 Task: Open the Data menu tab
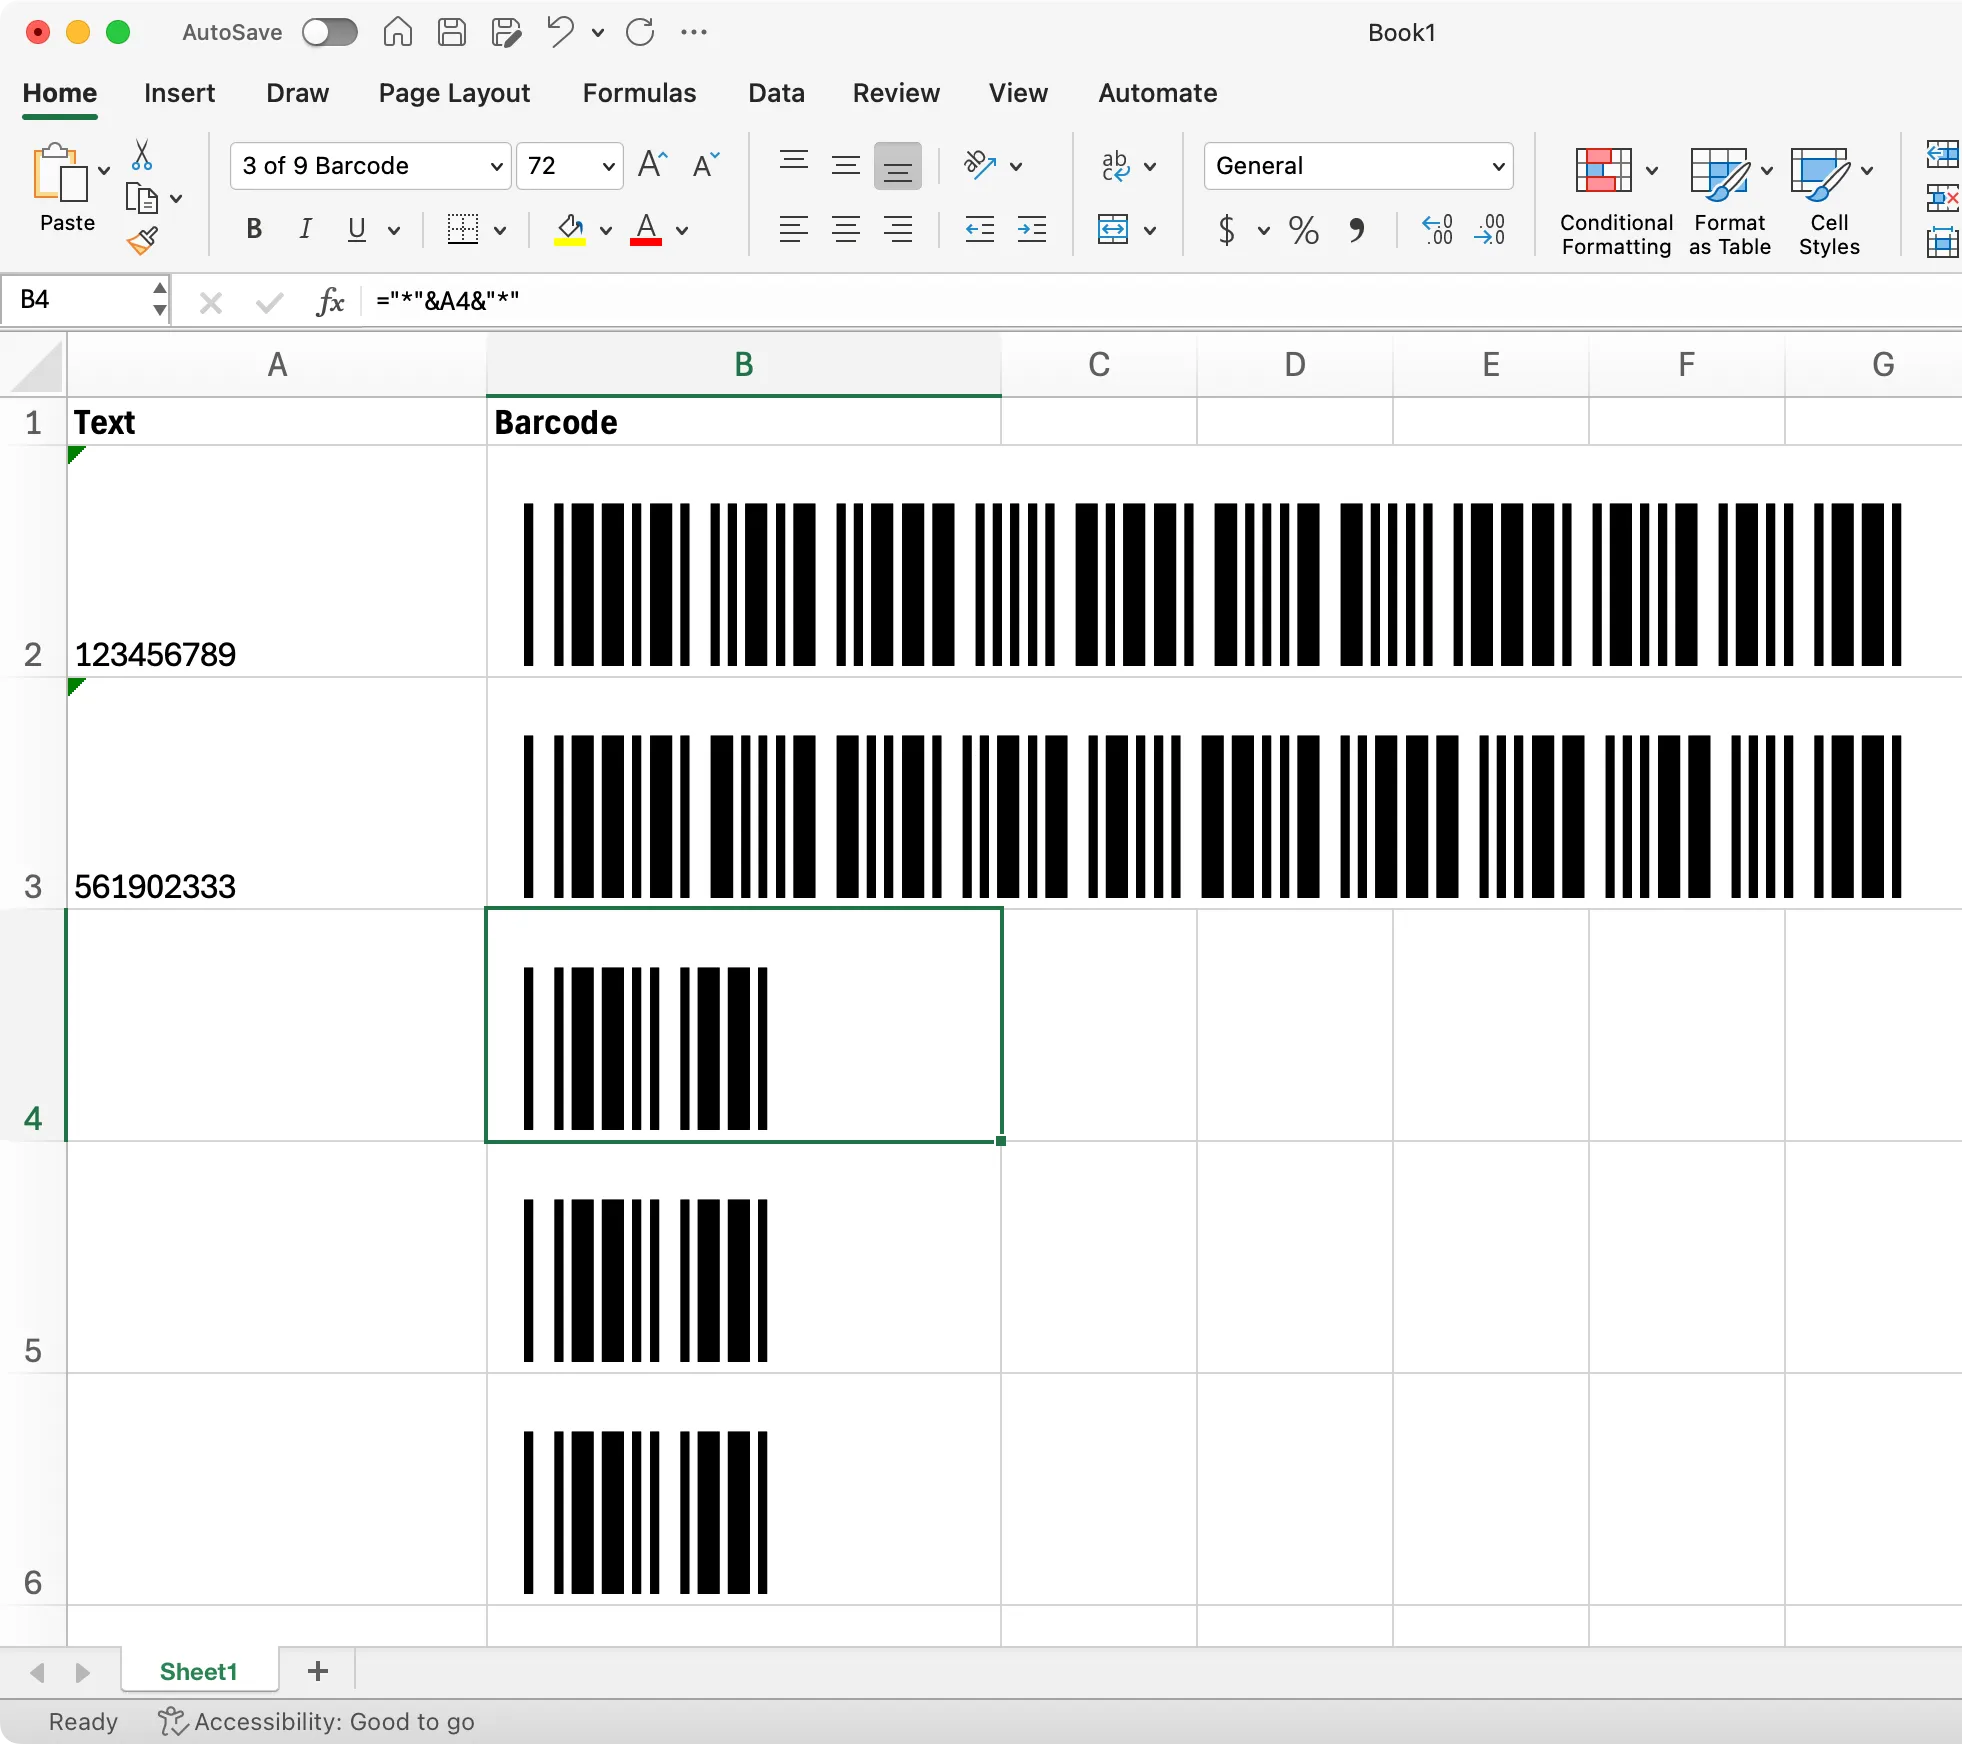[x=775, y=92]
